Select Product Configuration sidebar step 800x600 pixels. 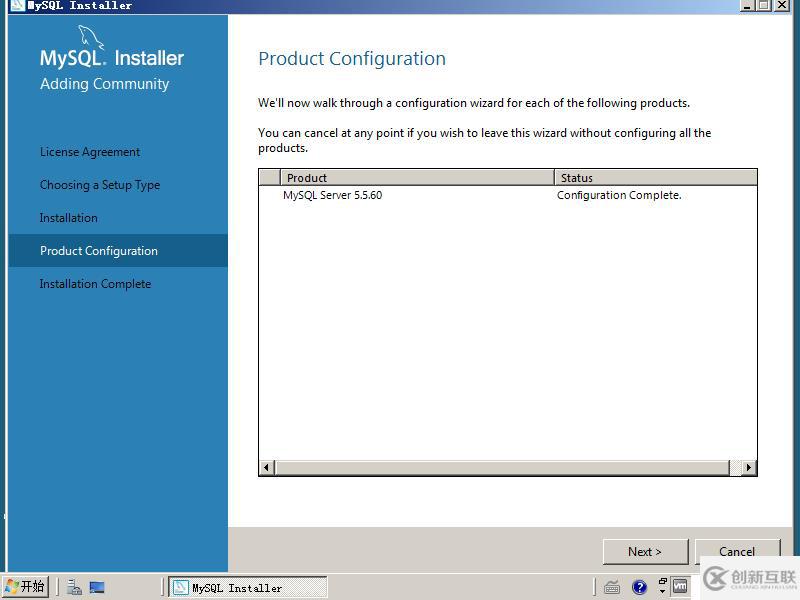point(118,251)
